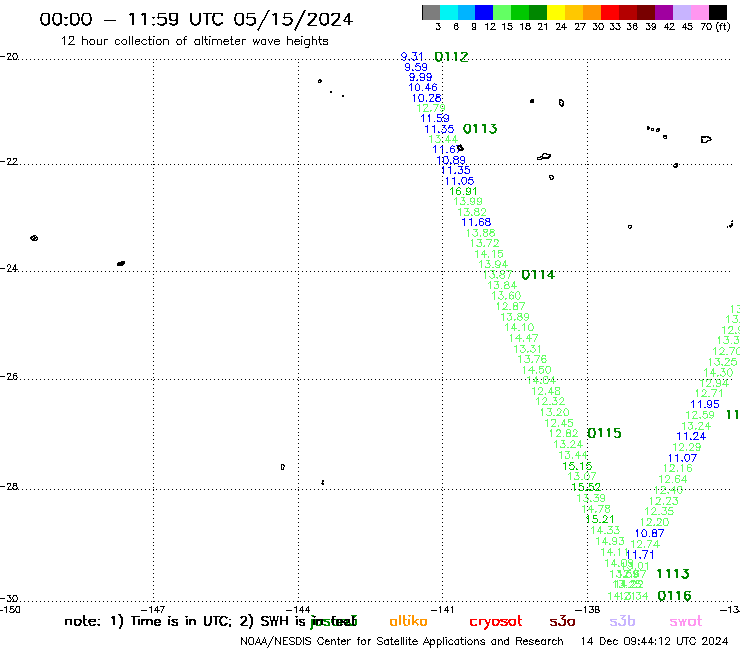Image resolution: width=740 pixels, height=650 pixels.
Task: Click the time marker 0115
Action: click(x=604, y=433)
